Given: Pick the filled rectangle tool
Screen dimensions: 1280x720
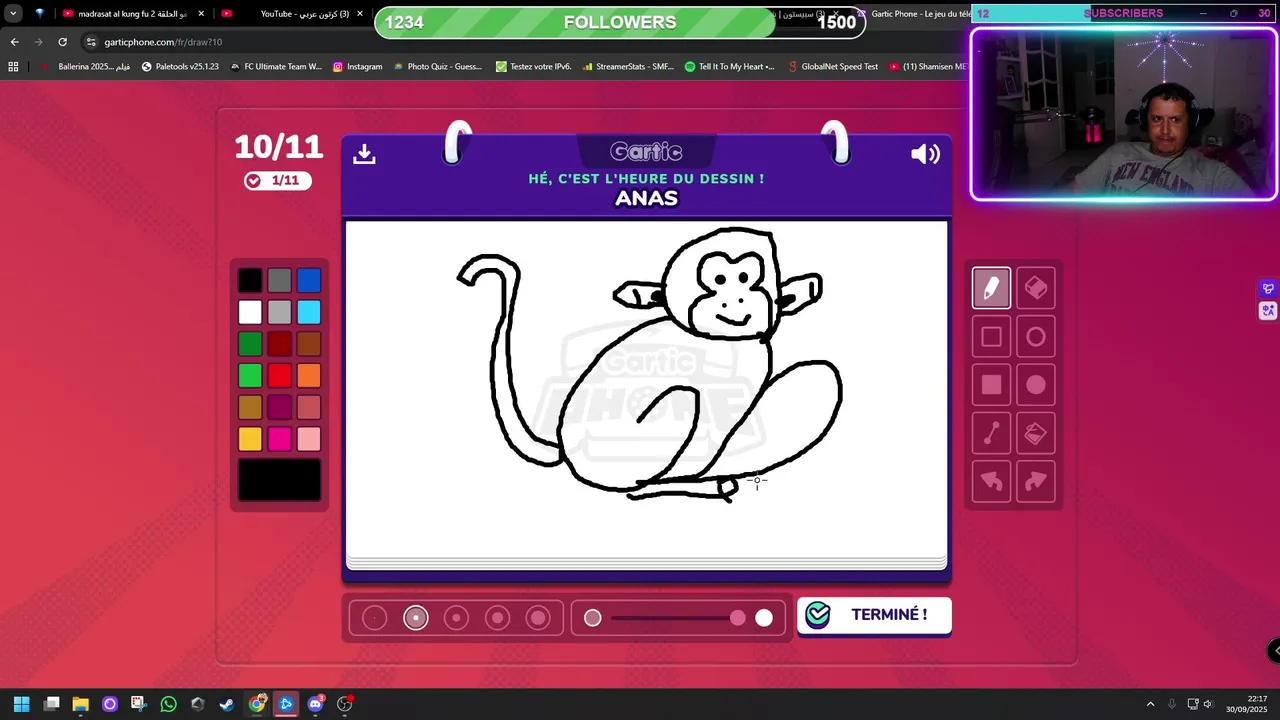Looking at the screenshot, I should 991,385.
